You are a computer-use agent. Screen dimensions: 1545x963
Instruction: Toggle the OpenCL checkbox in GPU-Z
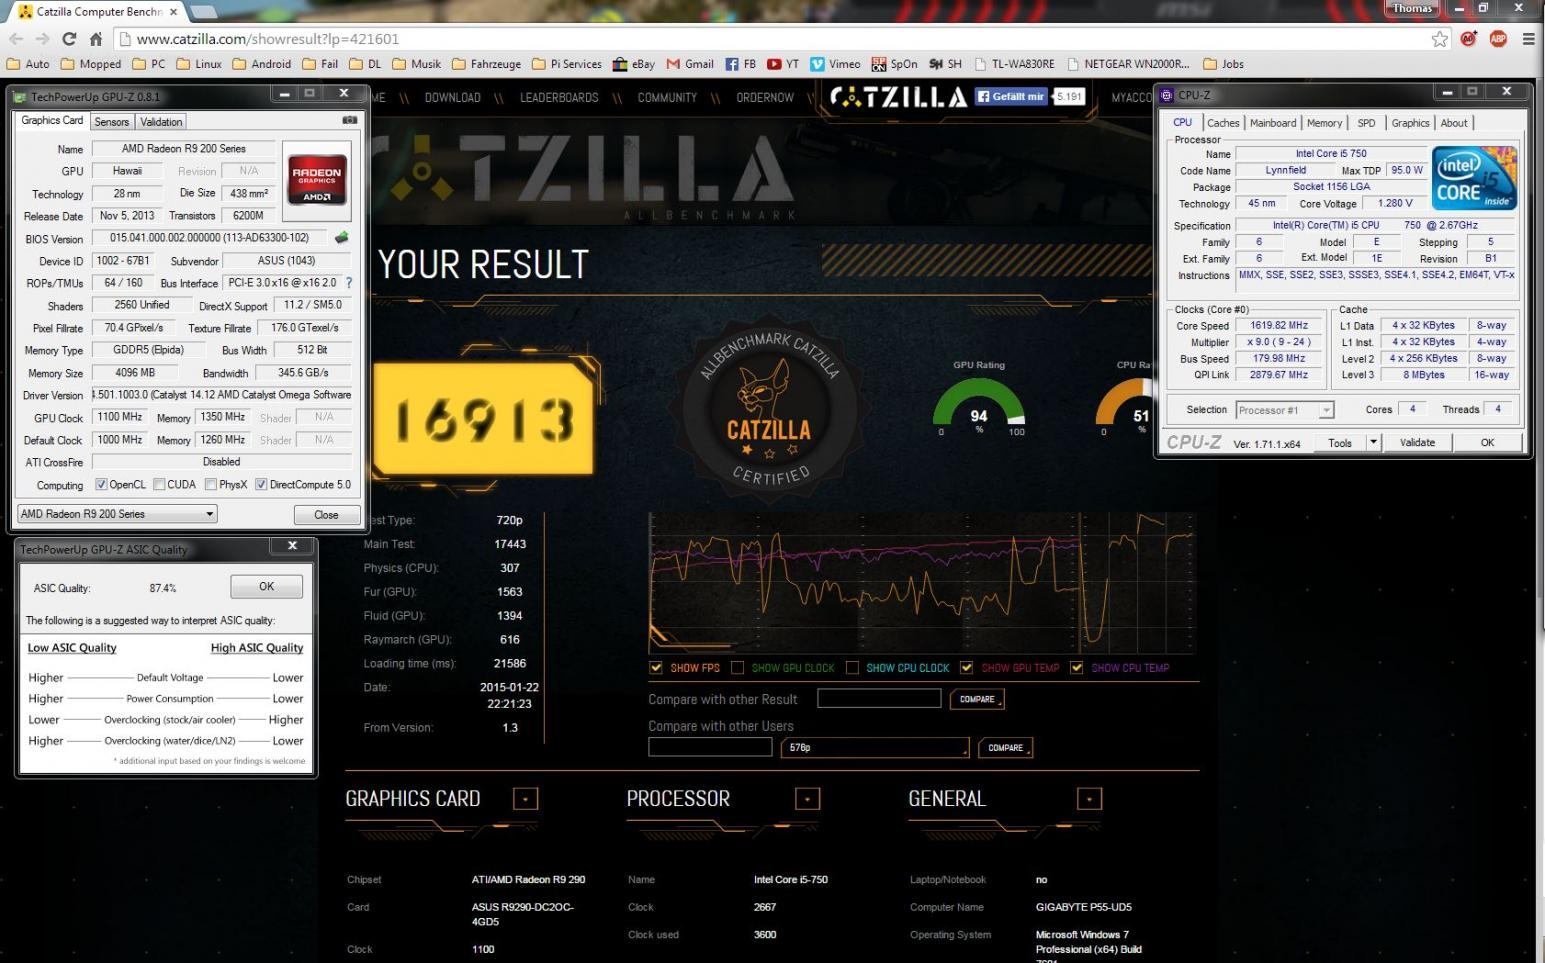pos(101,485)
